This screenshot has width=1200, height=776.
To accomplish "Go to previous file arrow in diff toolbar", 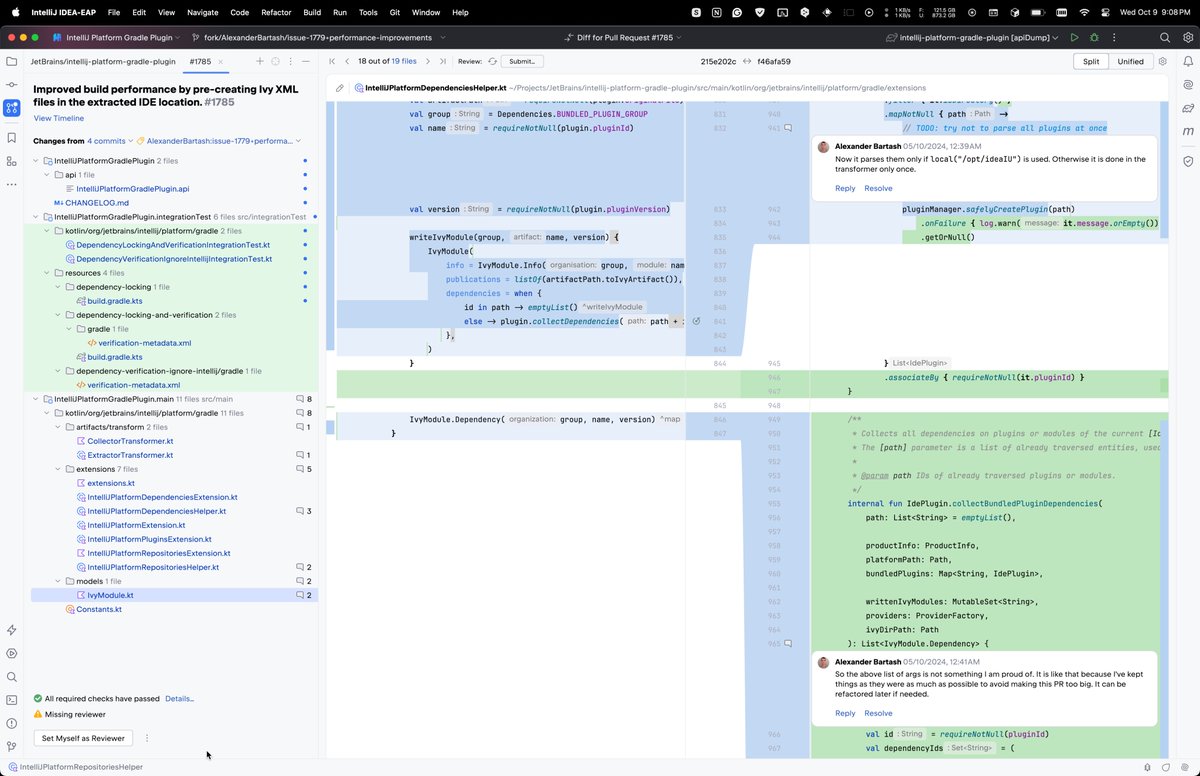I will pos(347,61).
